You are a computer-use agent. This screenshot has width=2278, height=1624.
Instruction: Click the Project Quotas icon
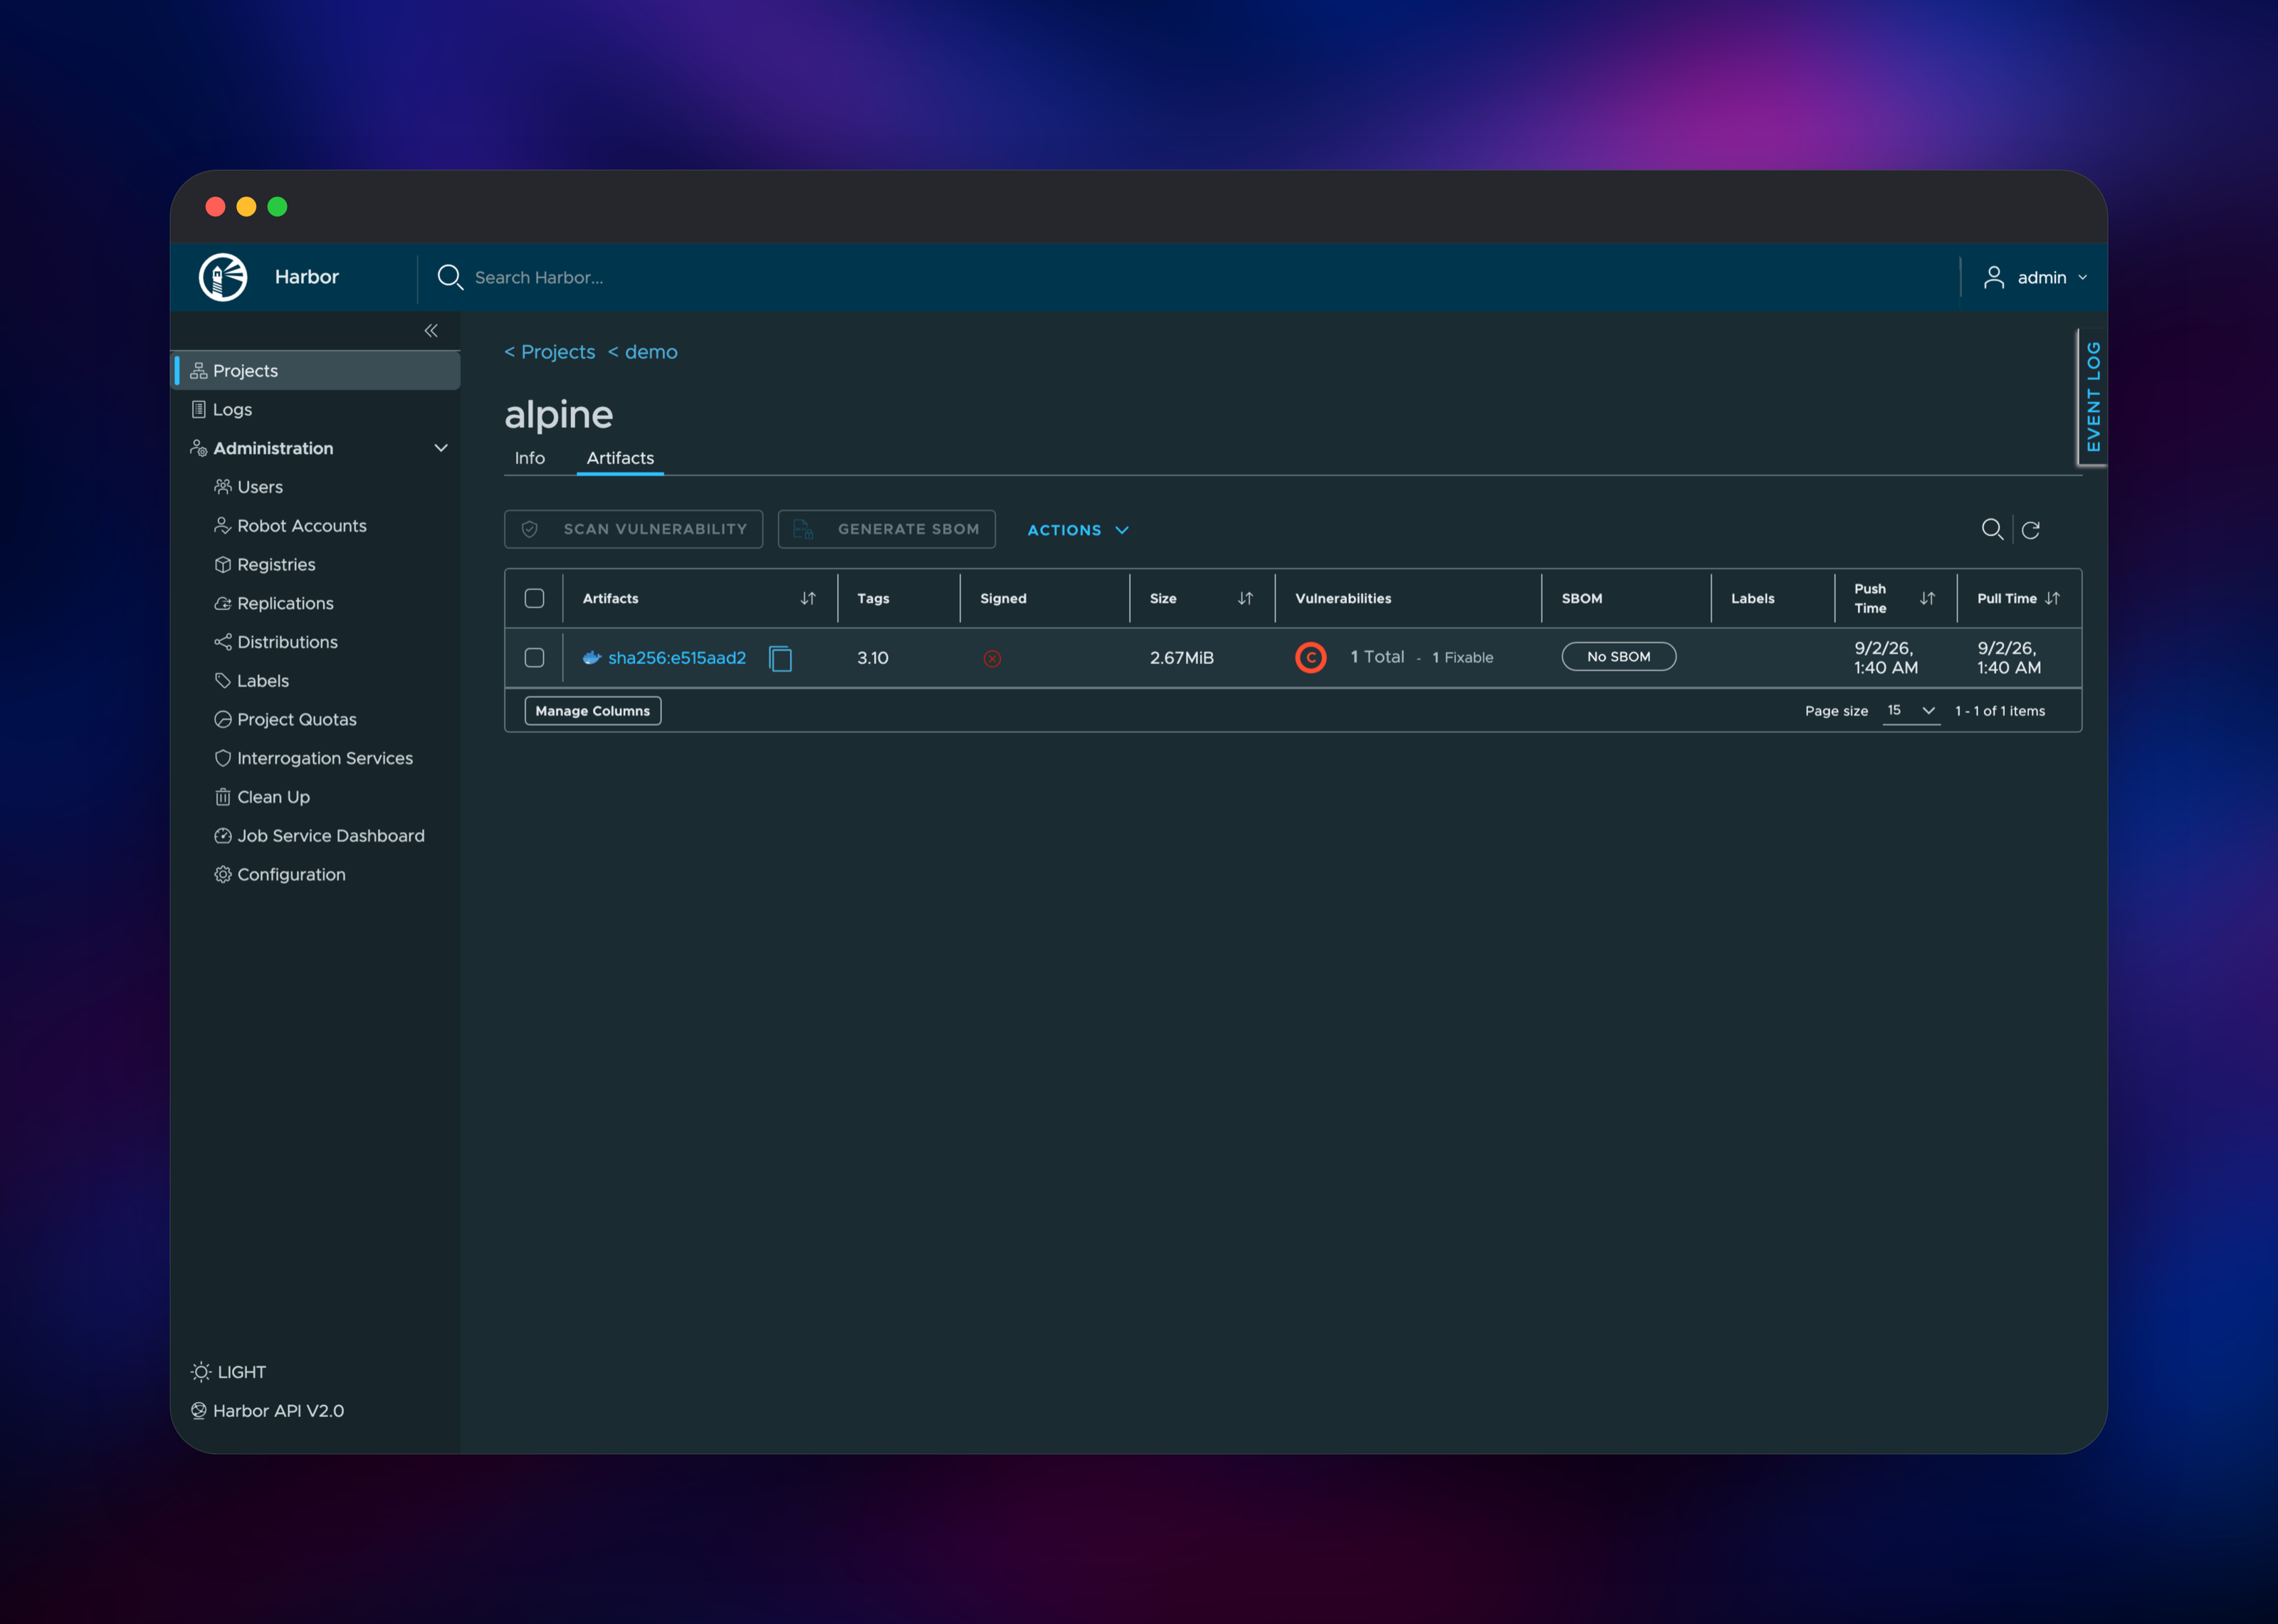point(223,720)
